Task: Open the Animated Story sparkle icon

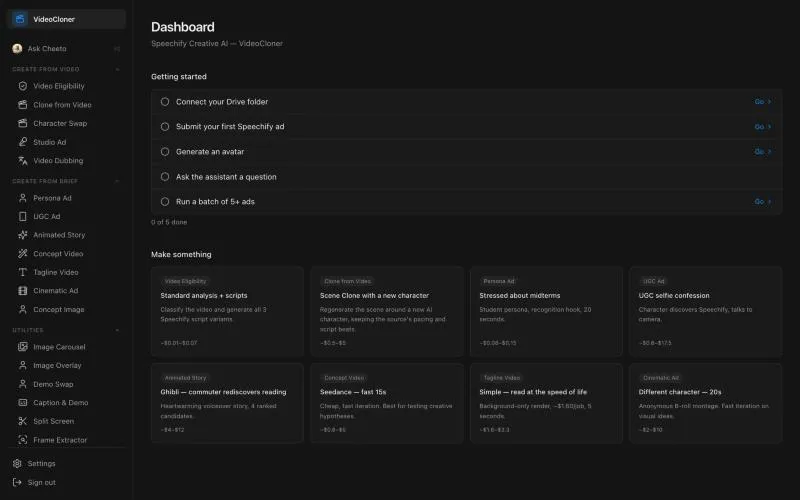Action: 22,235
